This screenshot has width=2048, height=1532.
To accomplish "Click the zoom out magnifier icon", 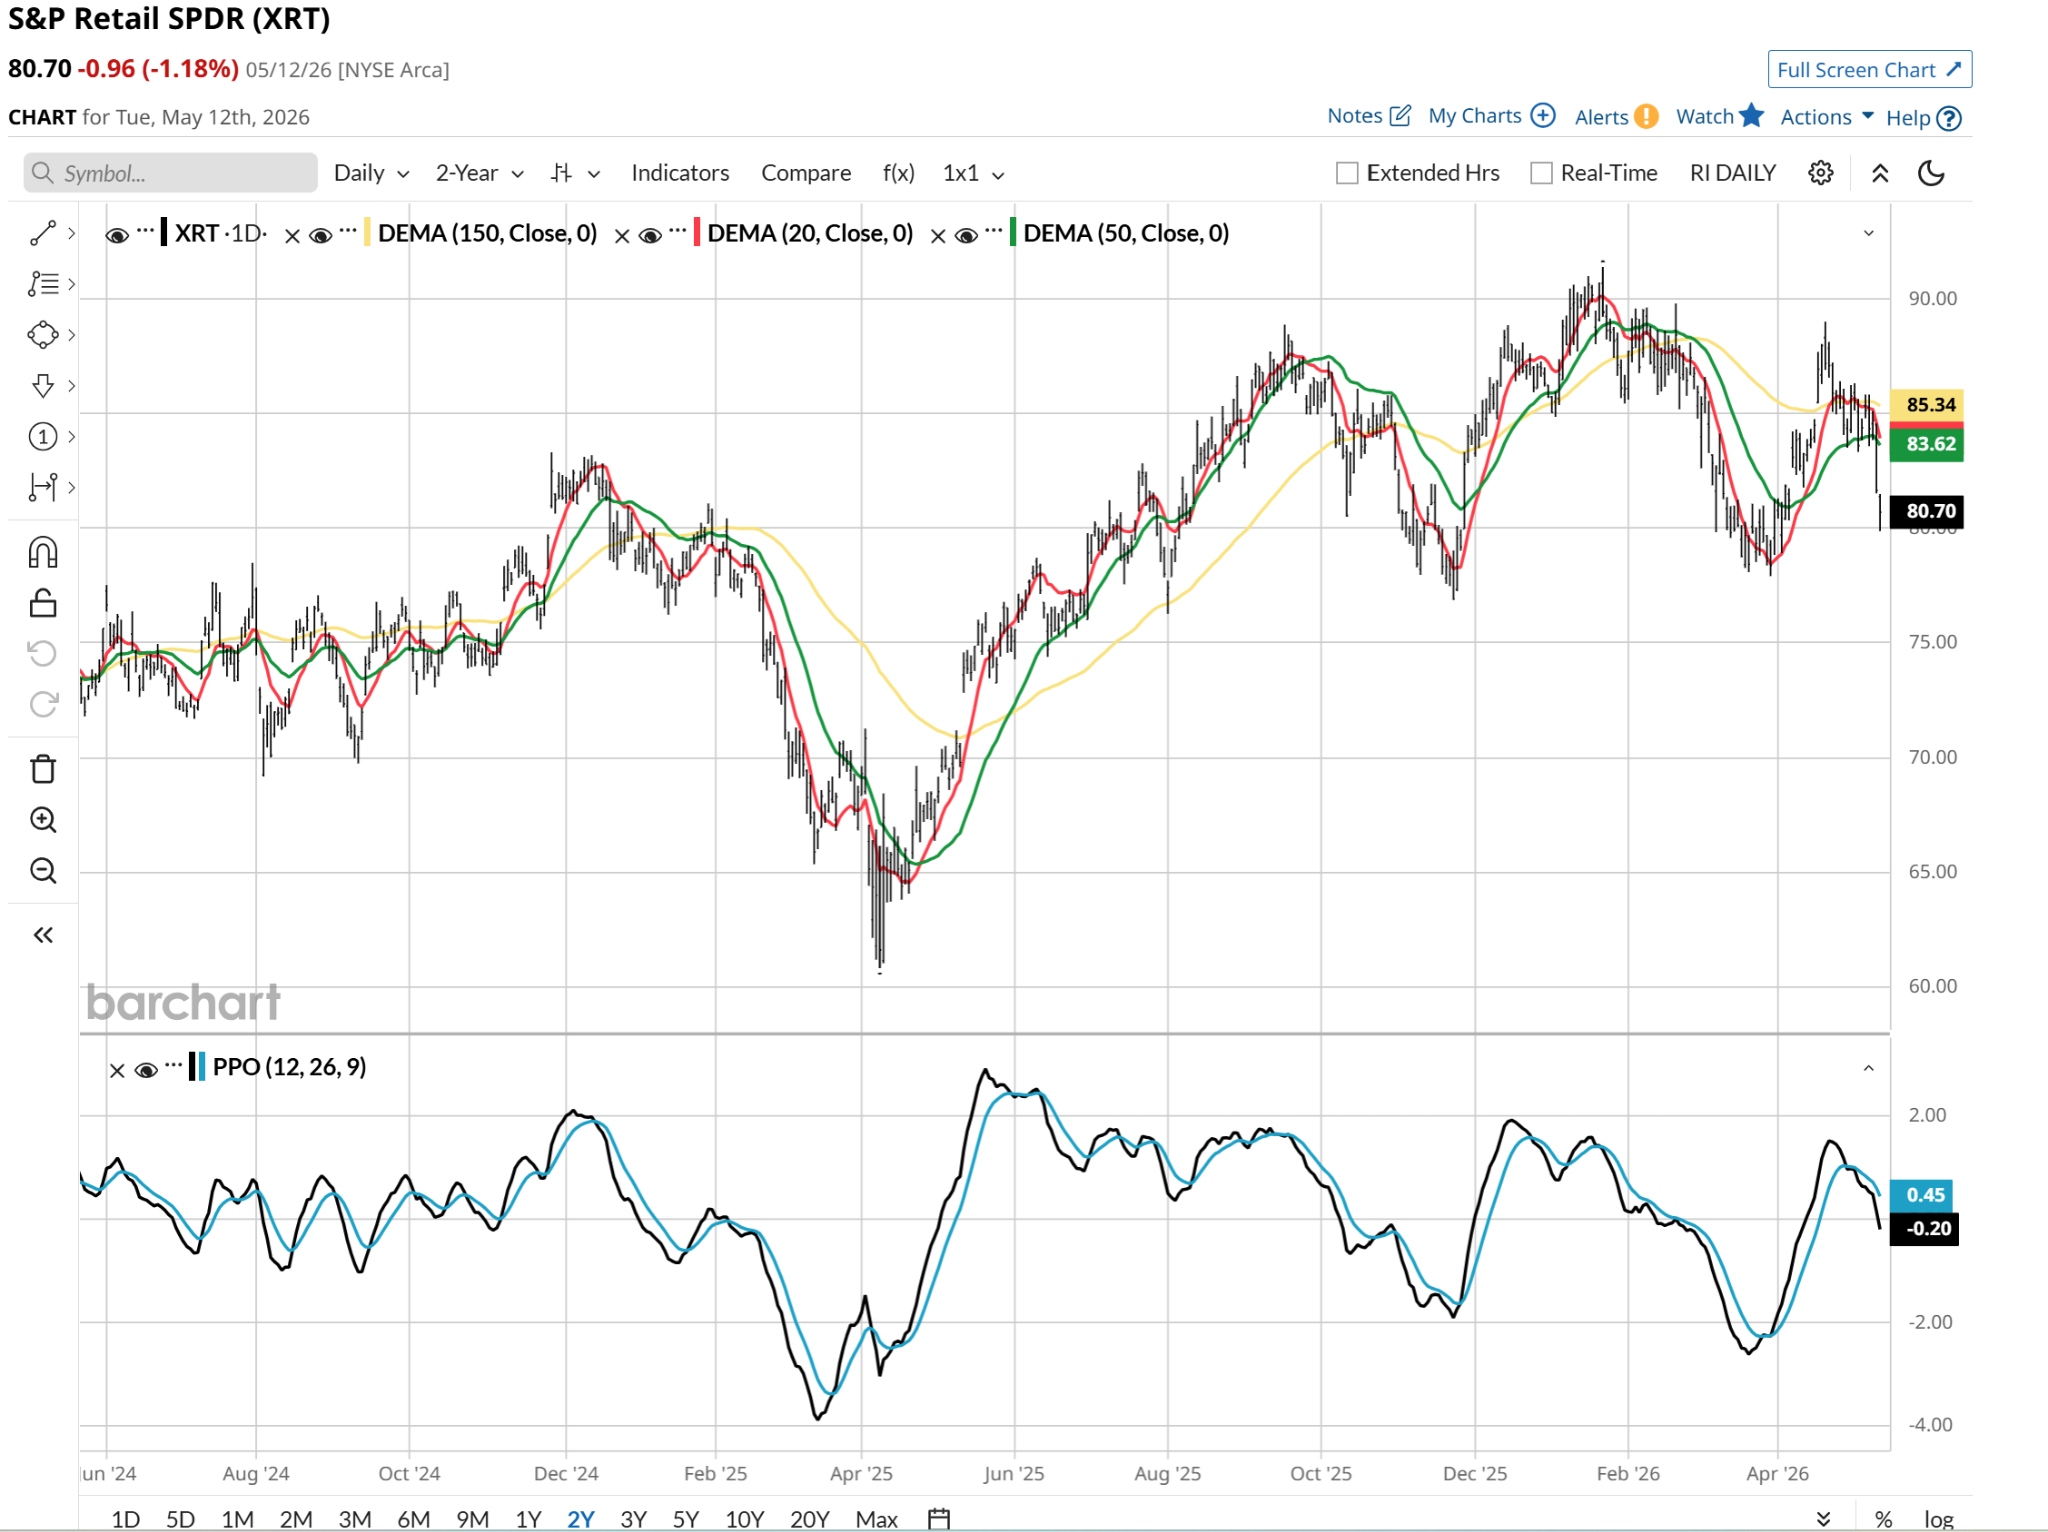I will pyautogui.click(x=43, y=871).
